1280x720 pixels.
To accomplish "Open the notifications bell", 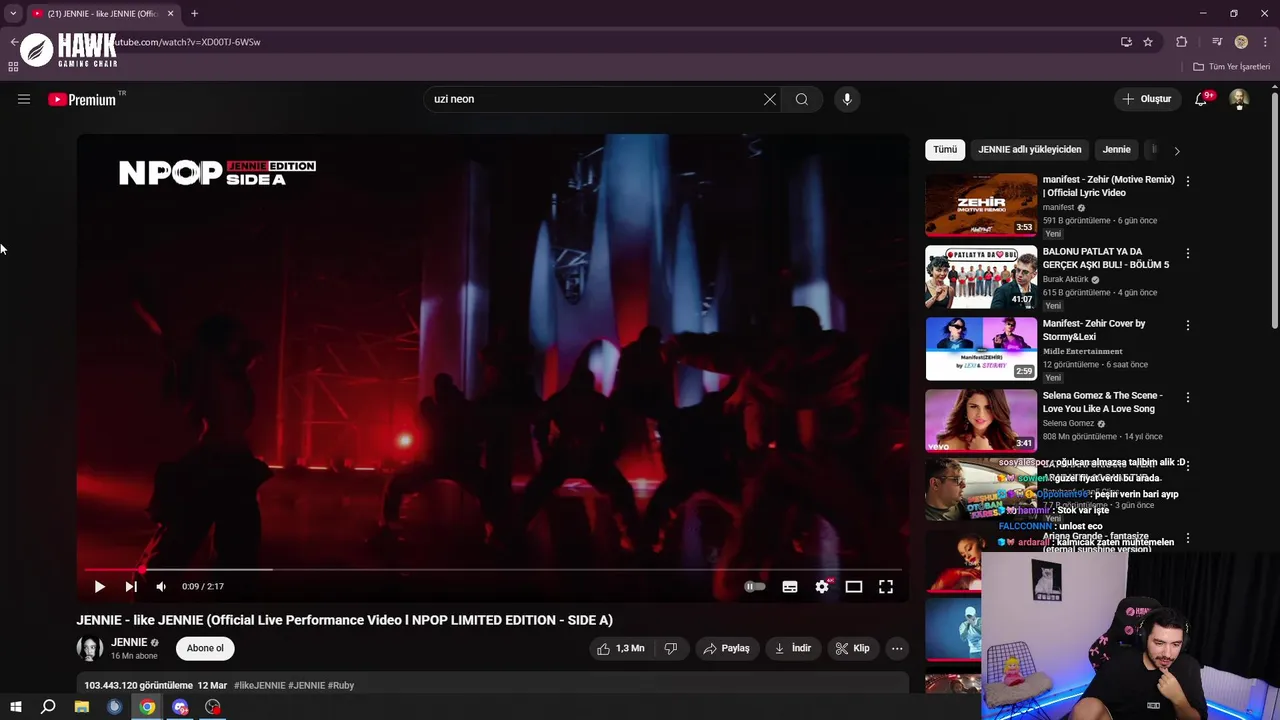I will pos(1201,99).
